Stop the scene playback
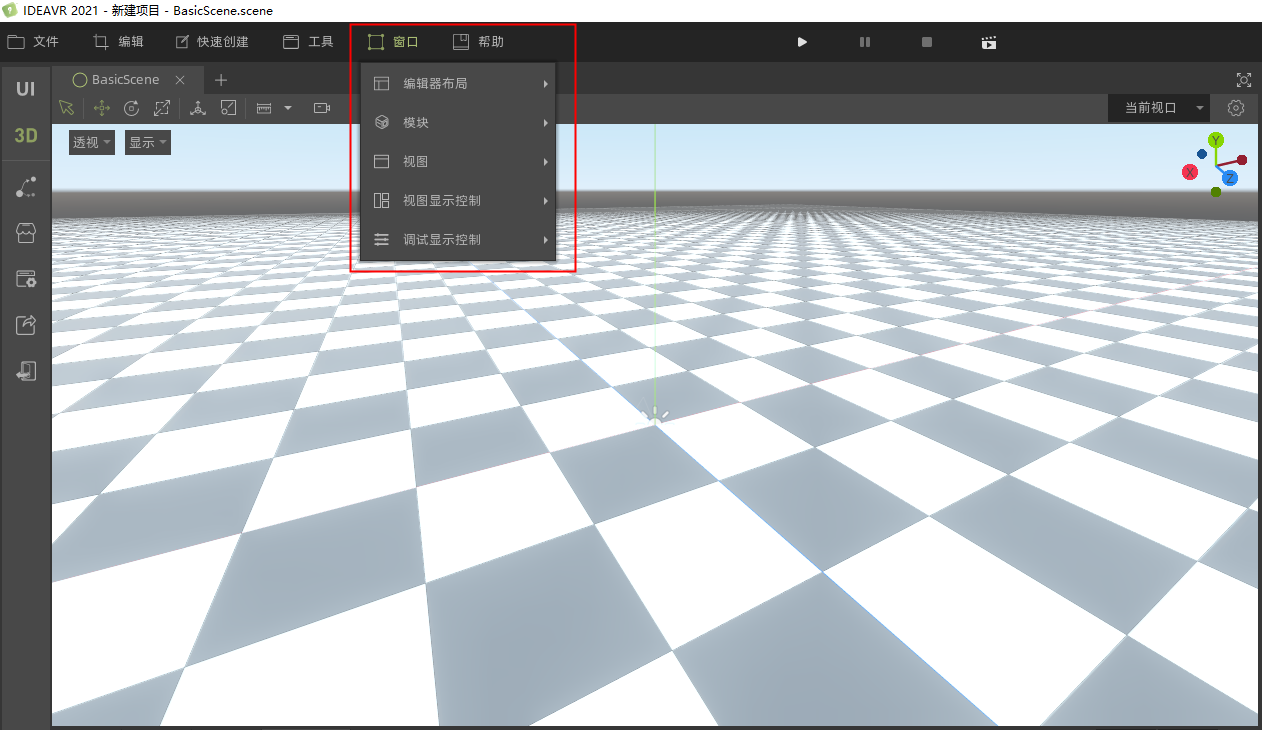 [x=927, y=42]
